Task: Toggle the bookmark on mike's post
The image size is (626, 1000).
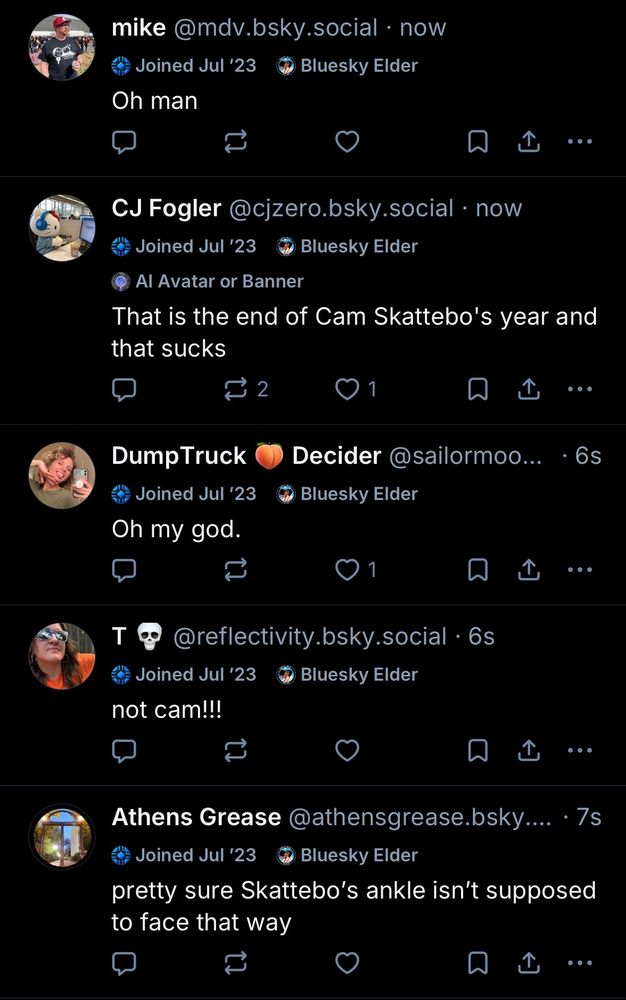Action: 477,141
